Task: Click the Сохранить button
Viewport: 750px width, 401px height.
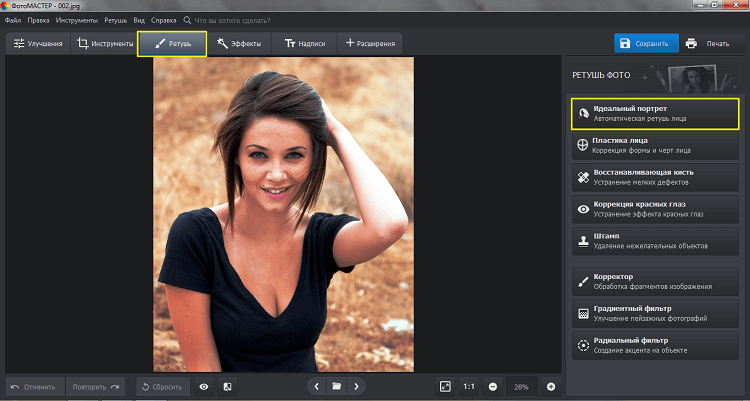Action: (x=644, y=44)
